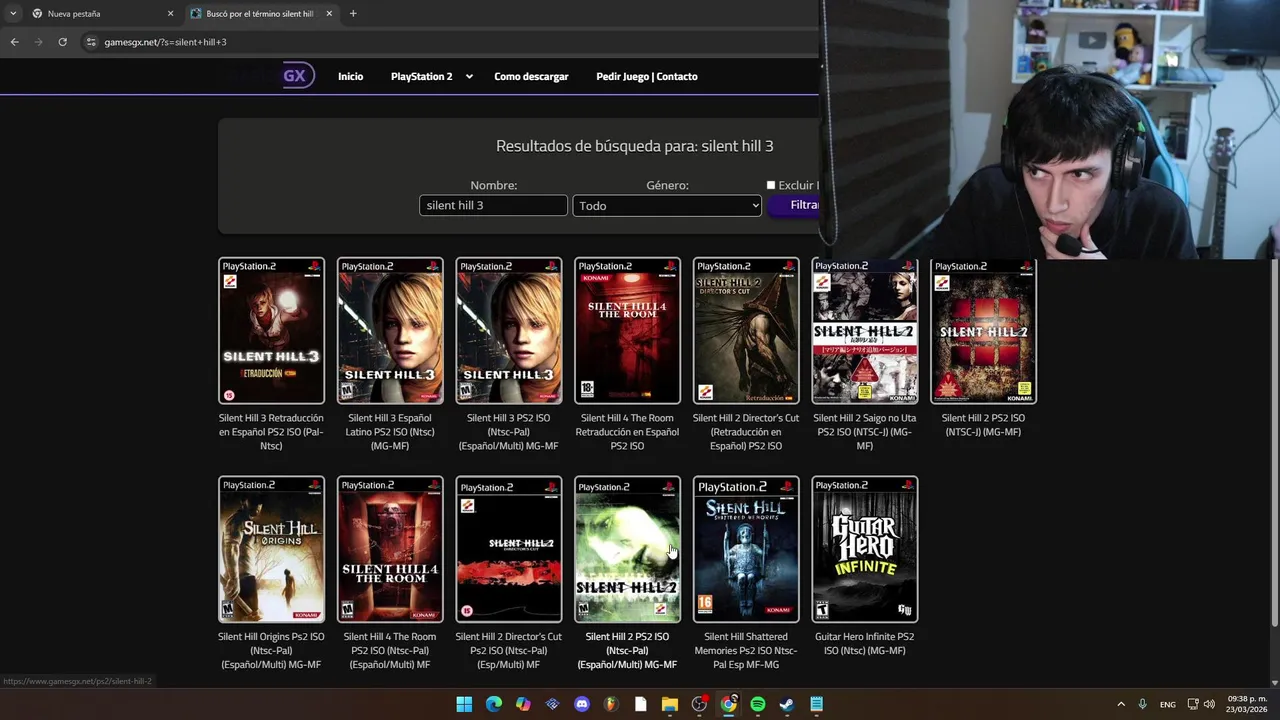Viewport: 1280px width, 720px height.
Task: Launch Microsoft Edge from the taskbar
Action: [x=494, y=704]
